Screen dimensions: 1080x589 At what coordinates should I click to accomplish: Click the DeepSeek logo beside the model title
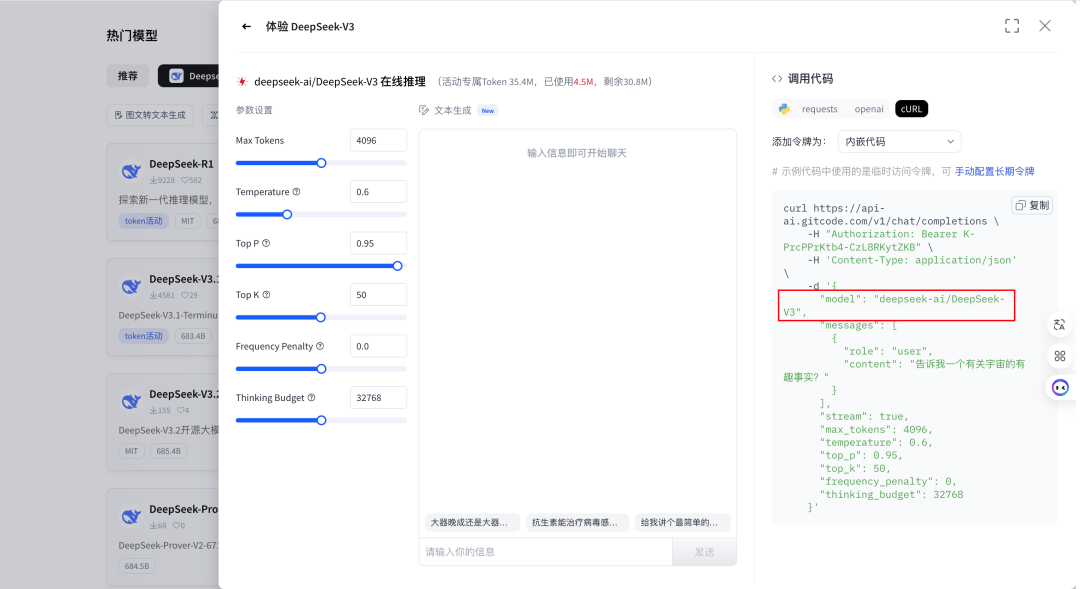point(242,81)
